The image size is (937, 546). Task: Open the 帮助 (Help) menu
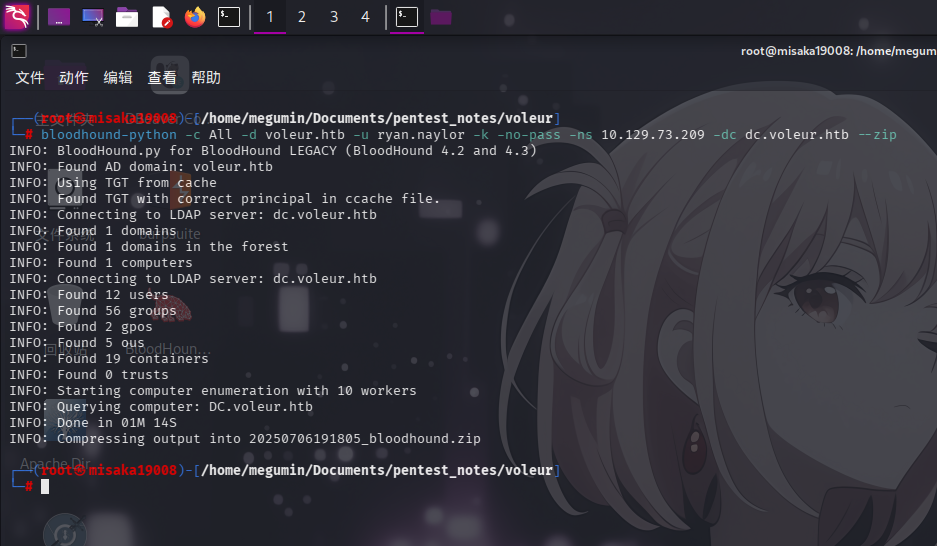click(x=206, y=78)
